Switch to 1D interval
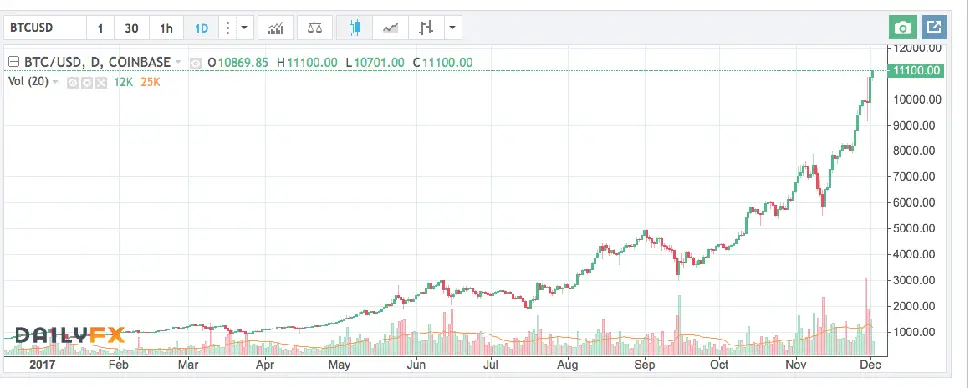Screen dimensions: 968x388 [x=201, y=28]
